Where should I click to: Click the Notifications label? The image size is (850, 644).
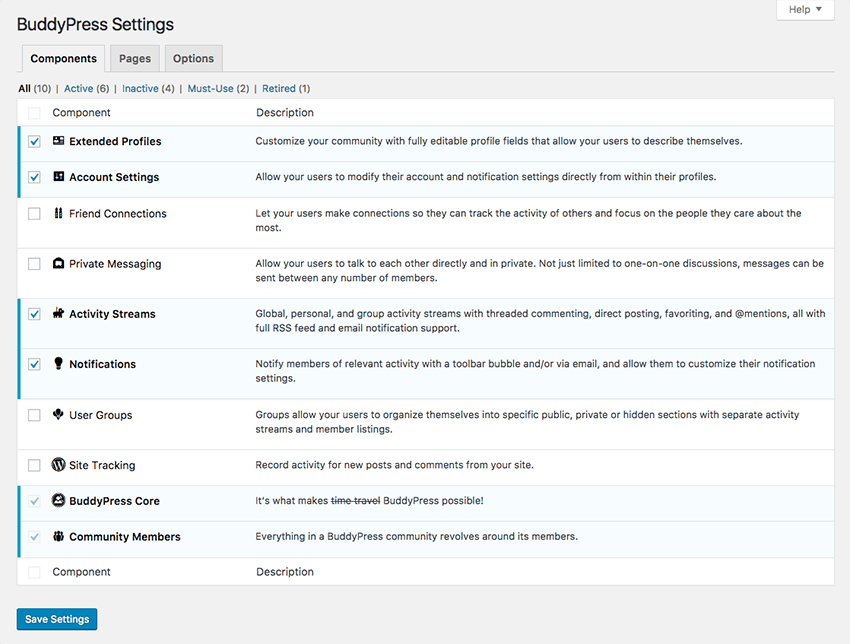(x=102, y=364)
